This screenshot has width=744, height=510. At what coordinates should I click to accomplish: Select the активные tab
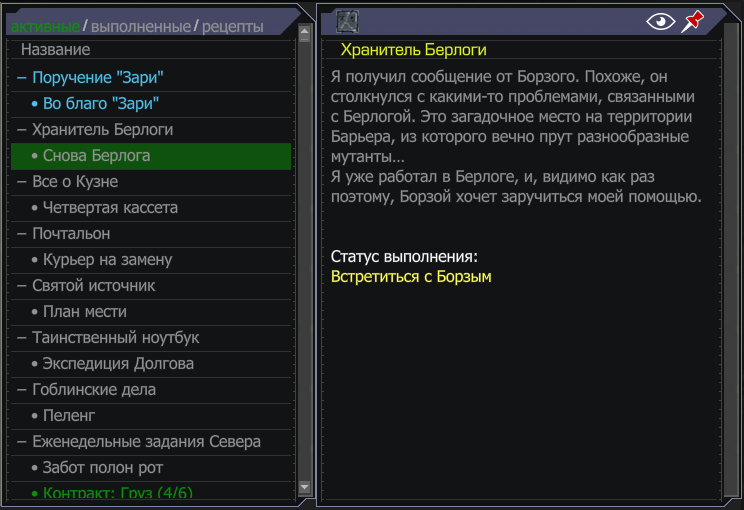click(x=45, y=27)
